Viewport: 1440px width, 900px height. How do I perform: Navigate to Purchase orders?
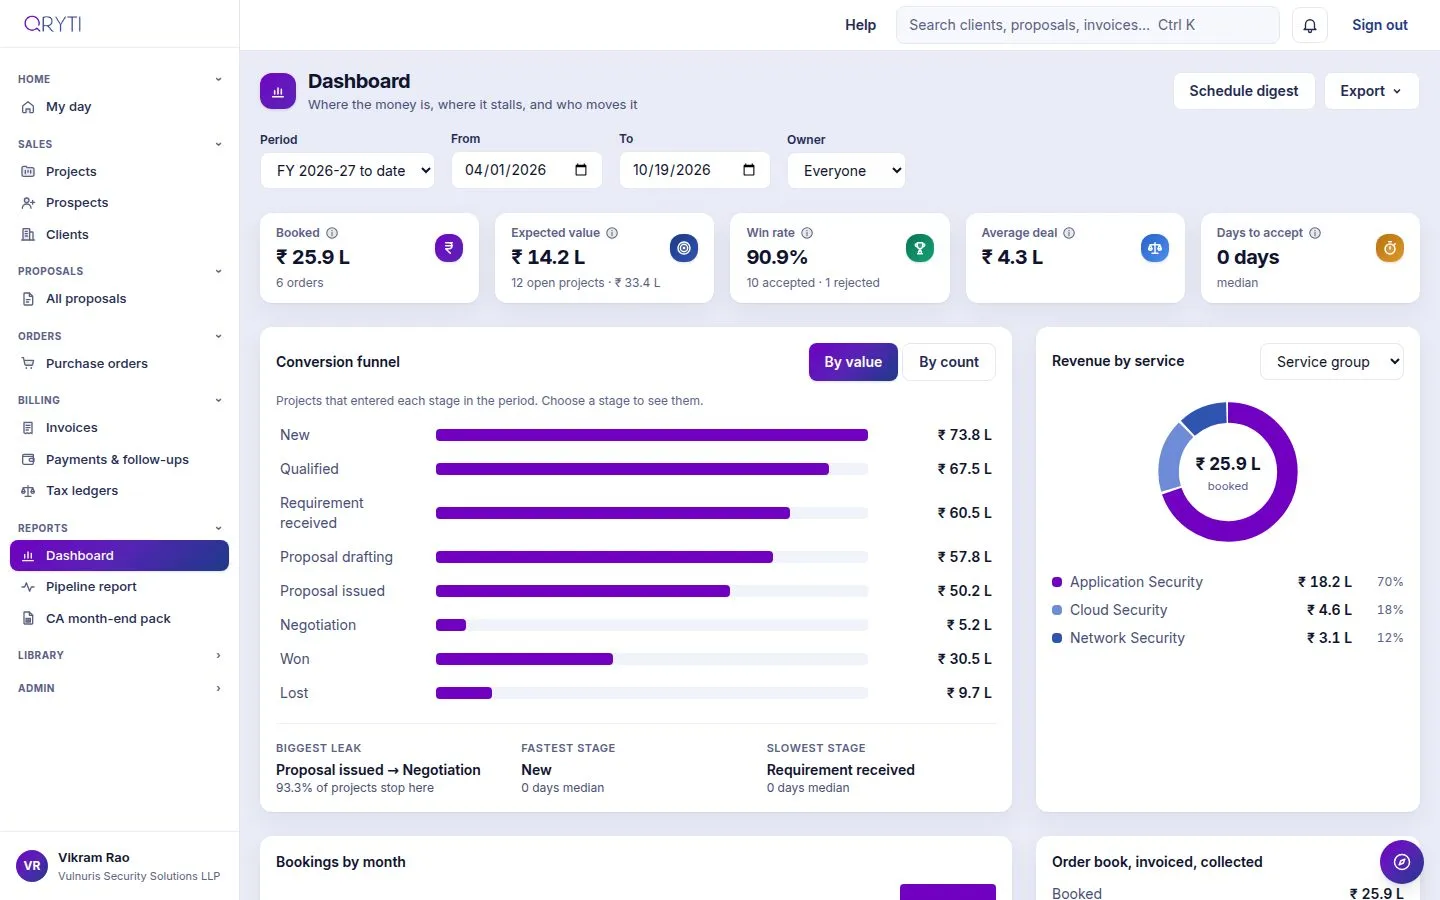119,364
